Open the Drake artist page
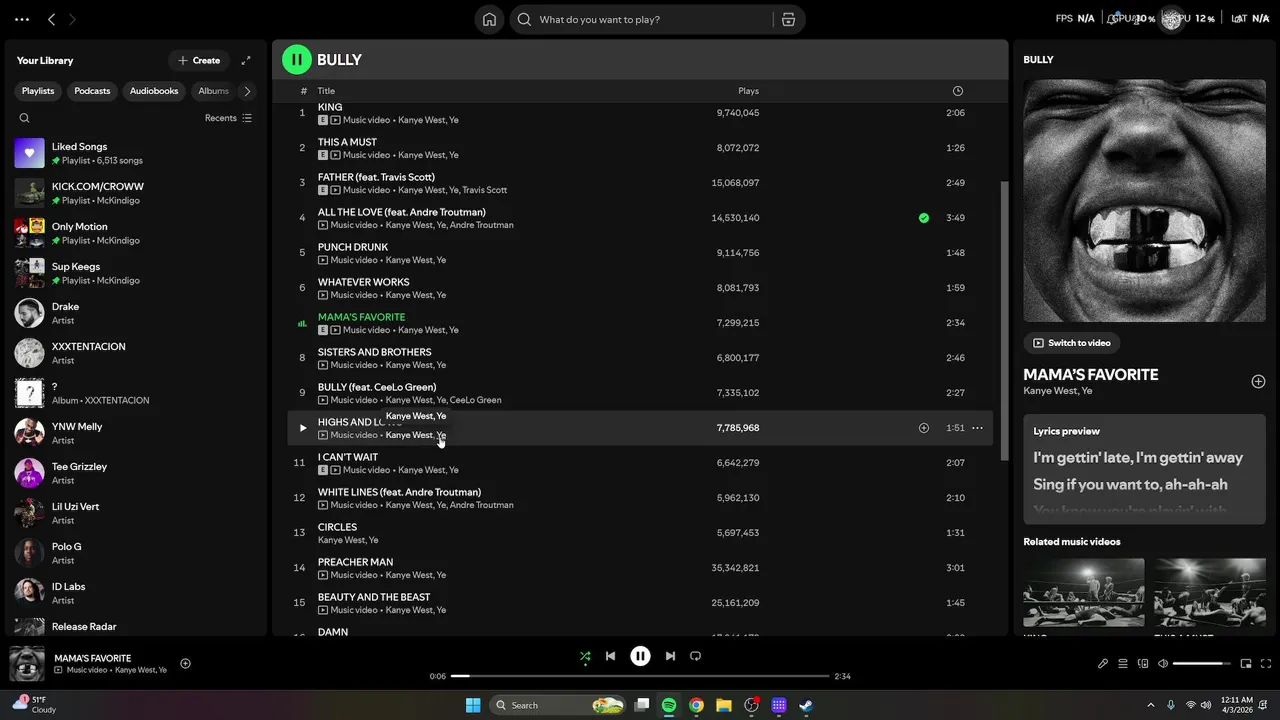 [135, 313]
